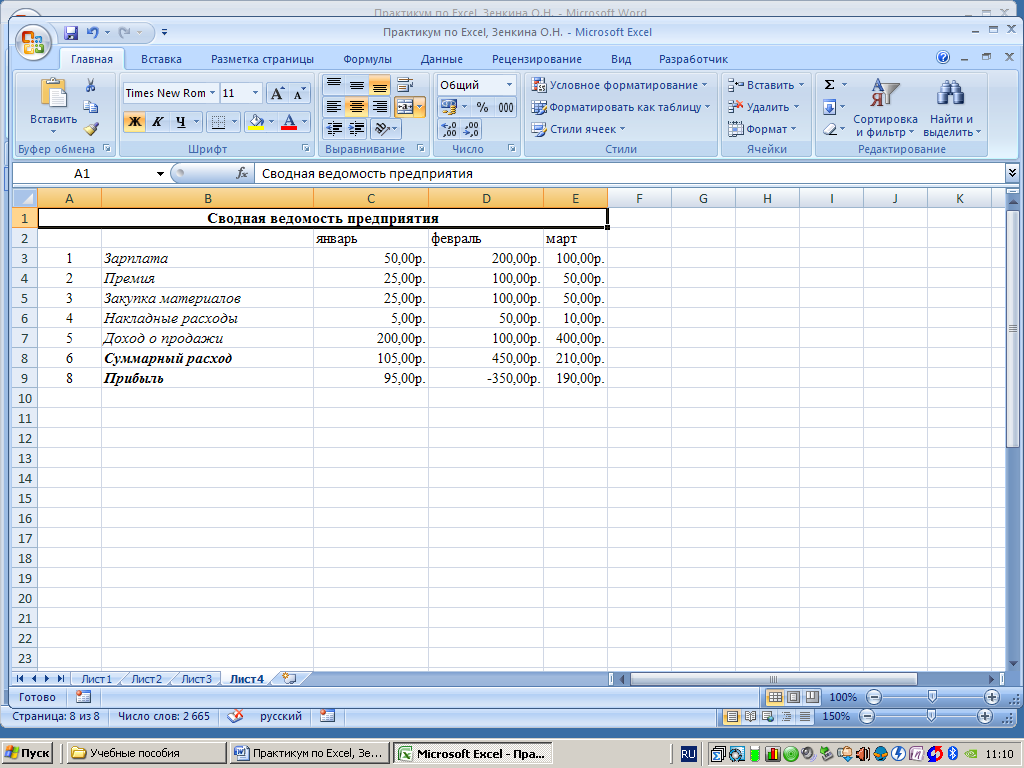The image size is (1024, 768).
Task: Apply the borders icon to the cell
Action: click(x=218, y=122)
